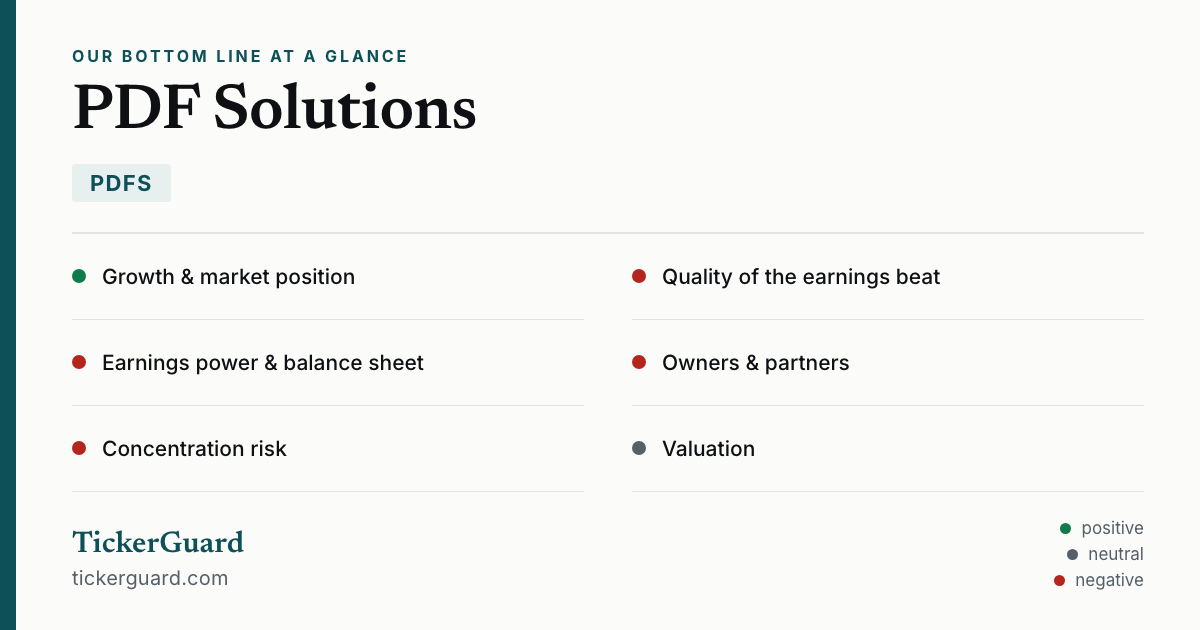Click the TickerGuard logo text
Screen dimensions: 1200x630
(x=158, y=542)
